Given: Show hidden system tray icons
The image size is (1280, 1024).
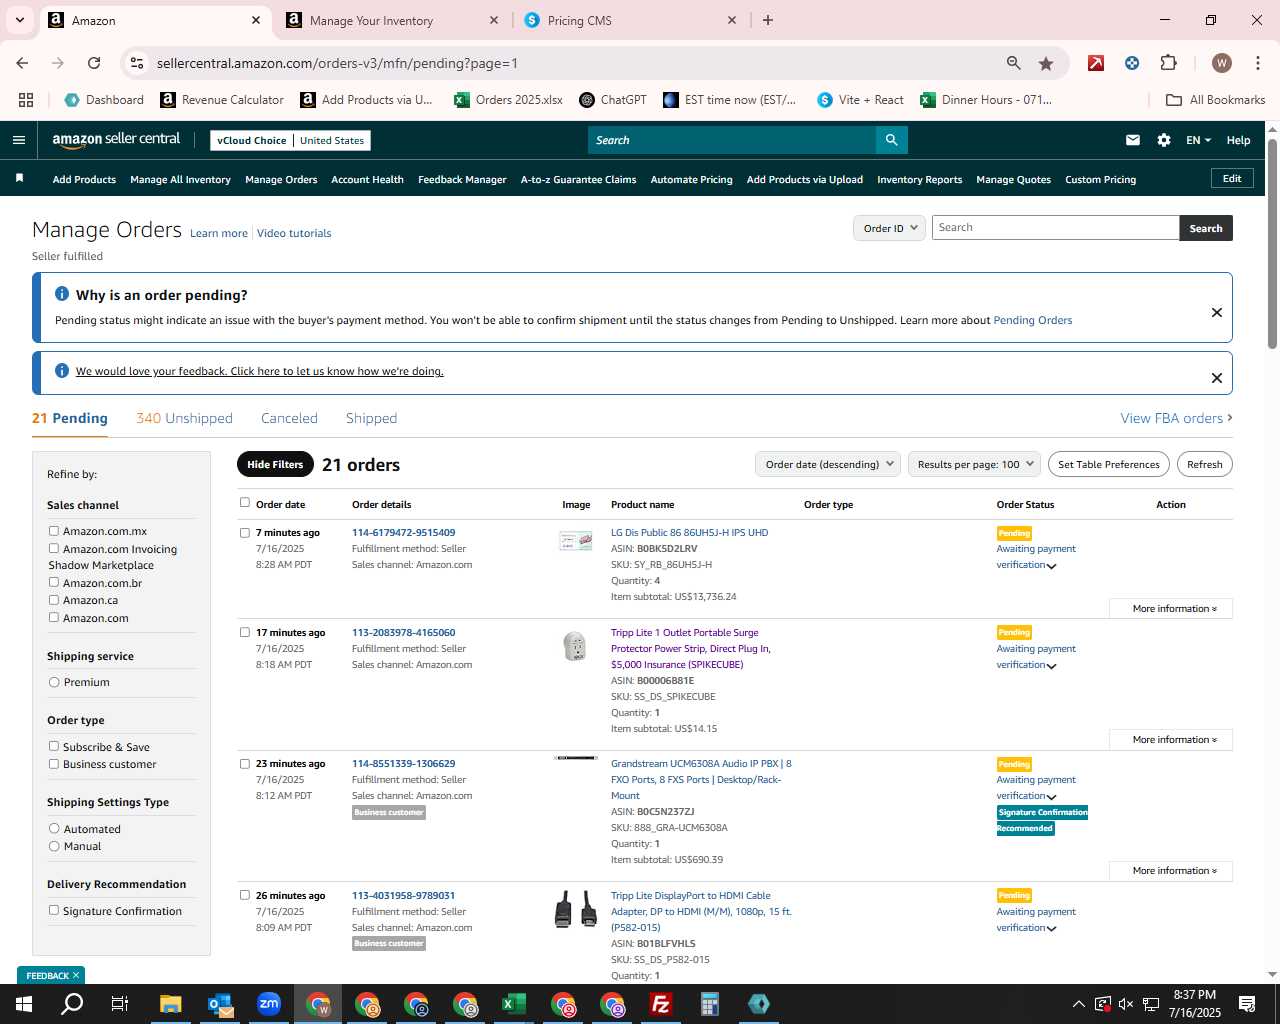Looking at the screenshot, I should [1078, 1004].
